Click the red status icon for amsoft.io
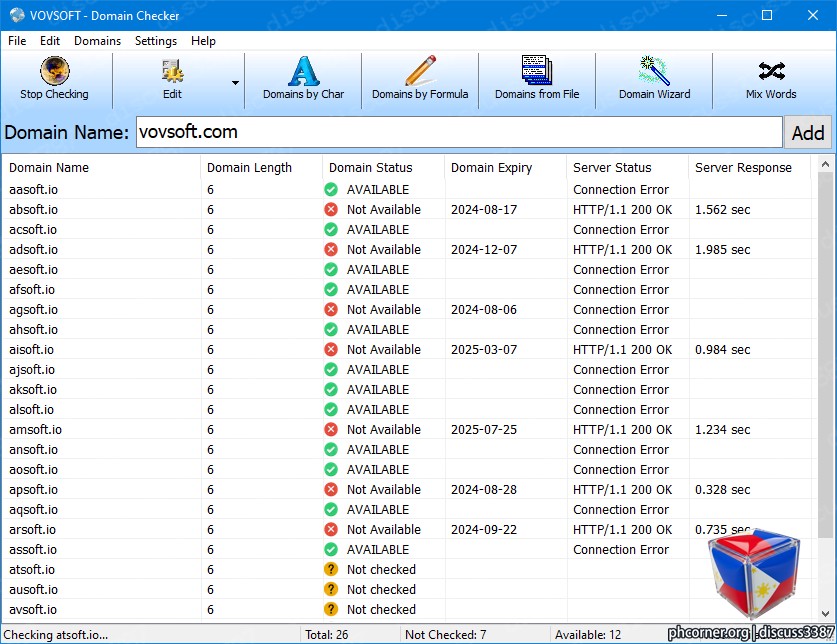837x644 pixels. point(331,429)
